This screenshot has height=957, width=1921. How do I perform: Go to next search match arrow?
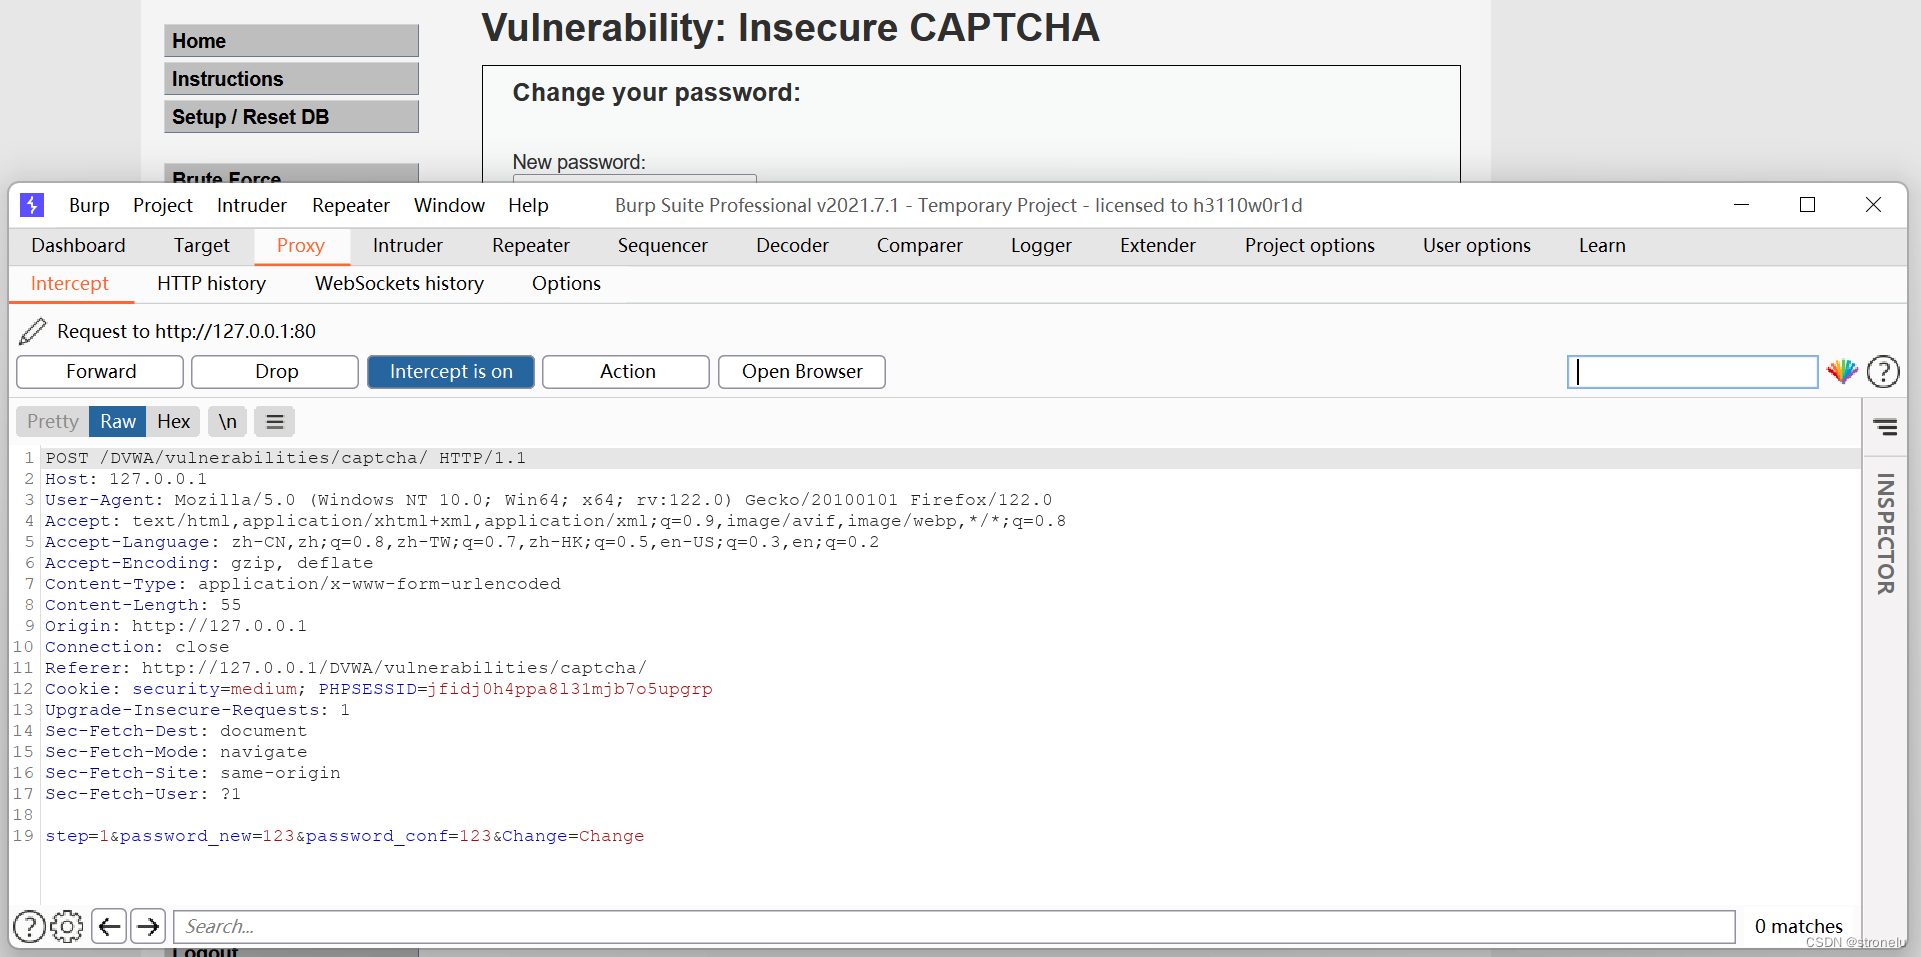(148, 927)
